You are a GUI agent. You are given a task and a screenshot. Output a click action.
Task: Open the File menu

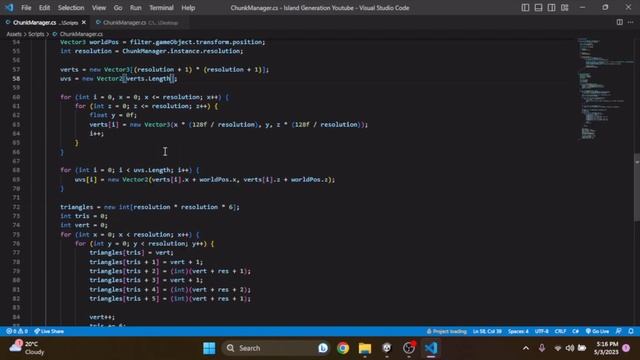(x=26, y=8)
